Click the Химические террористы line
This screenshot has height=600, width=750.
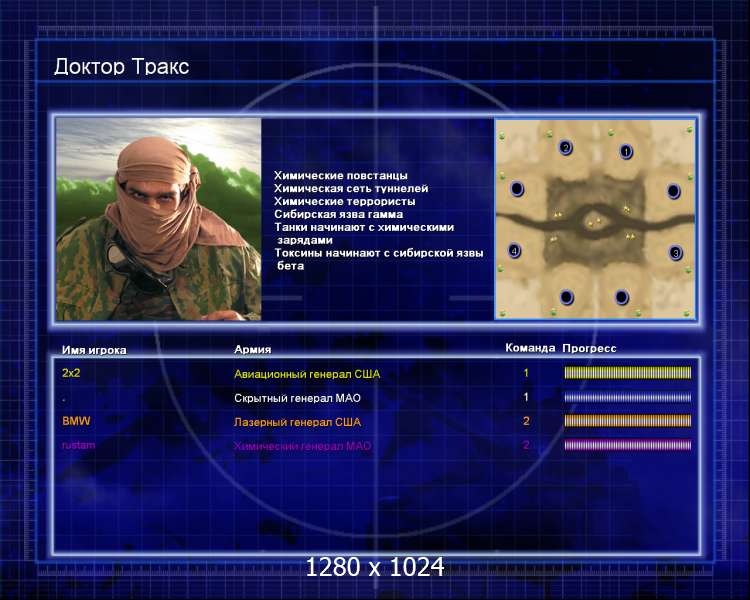pos(344,201)
